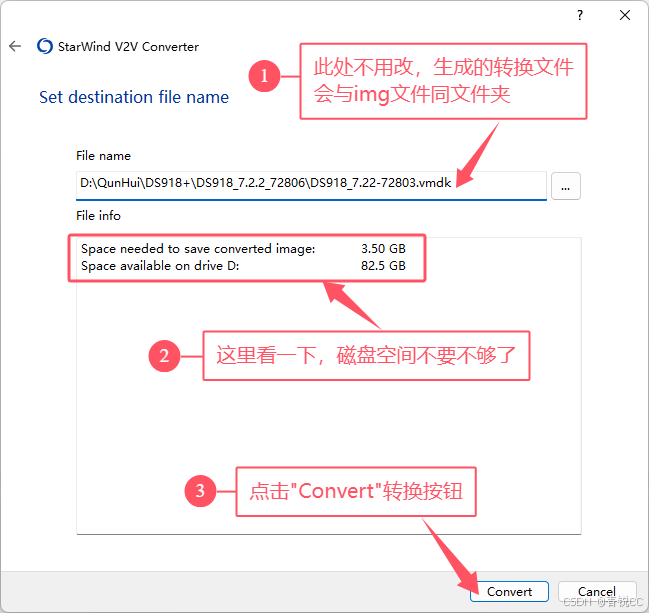Click the 82.5 GB value

click(x=383, y=266)
